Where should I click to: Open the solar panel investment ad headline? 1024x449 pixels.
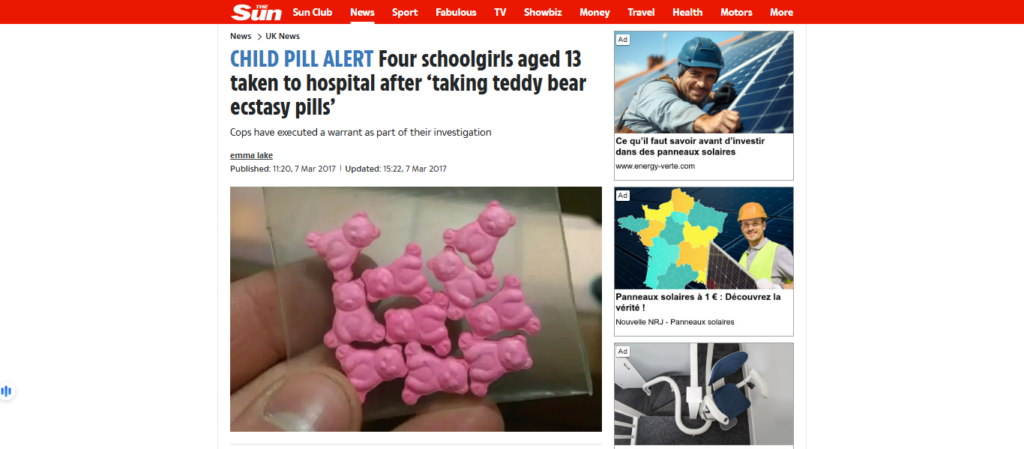(x=690, y=146)
